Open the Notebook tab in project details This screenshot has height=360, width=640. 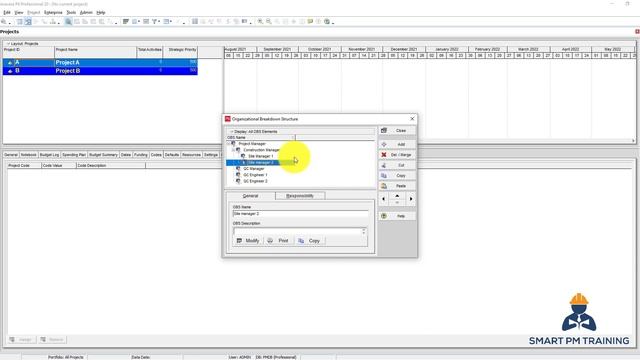click(29, 155)
